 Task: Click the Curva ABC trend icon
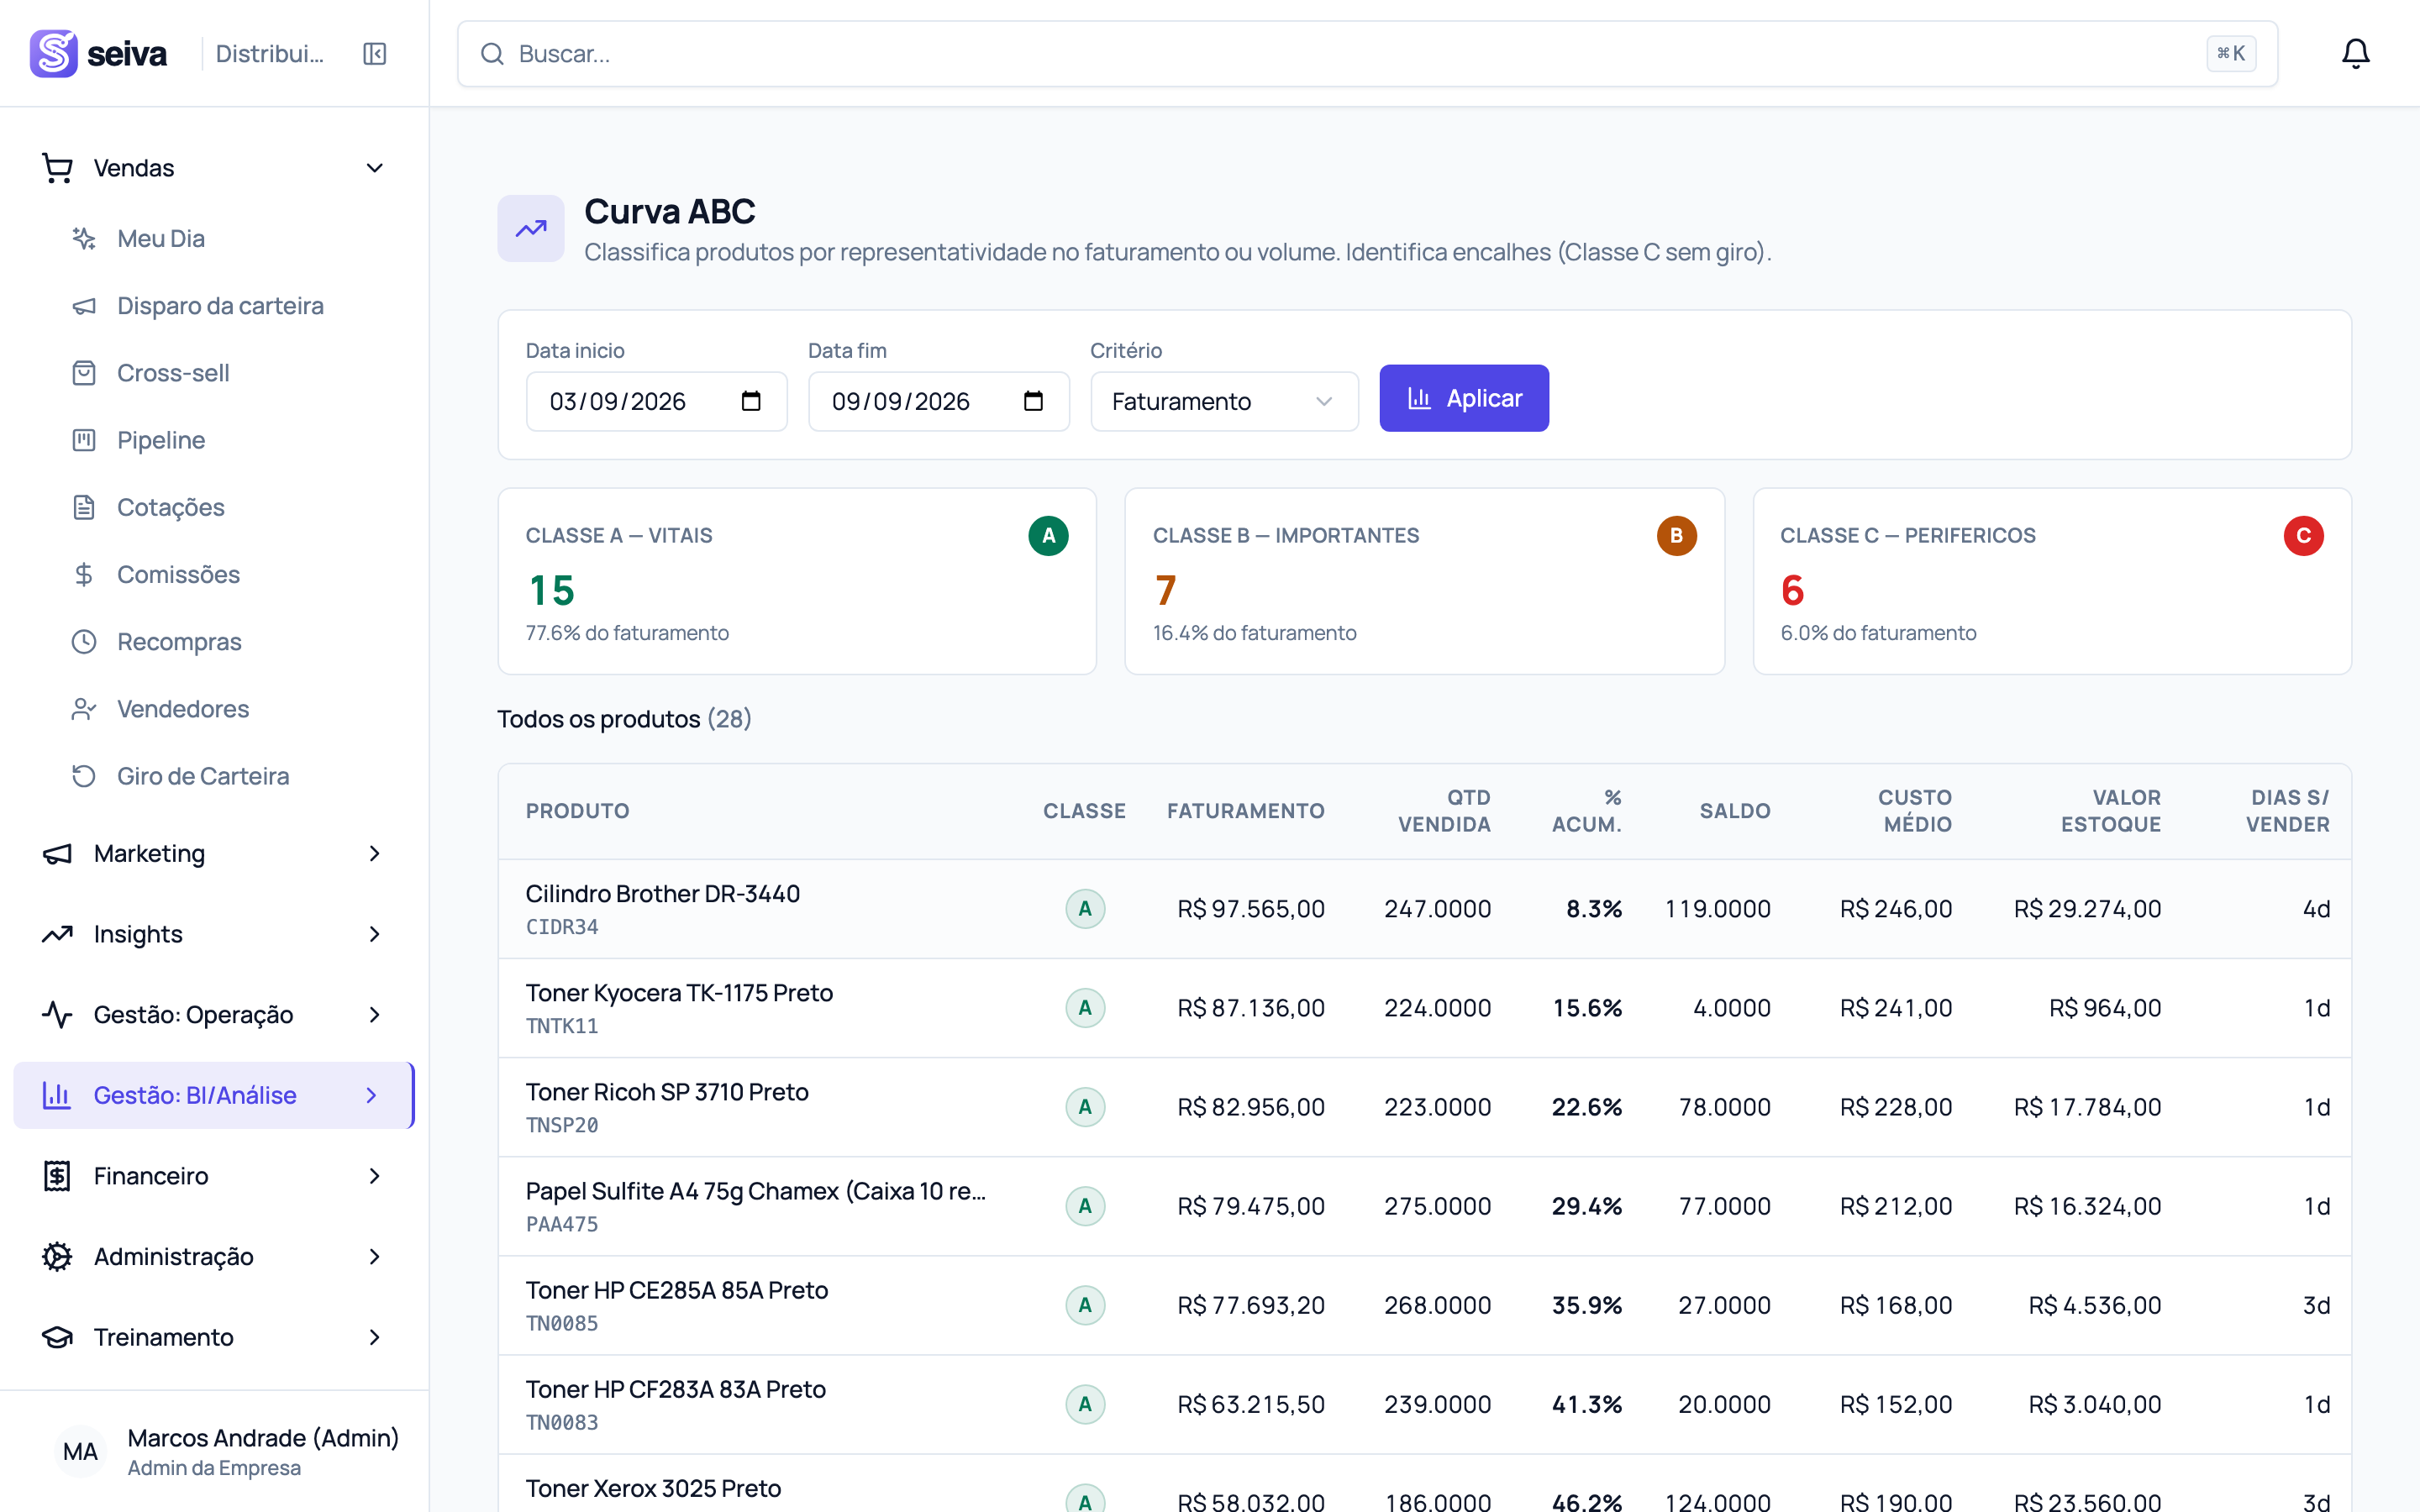click(x=531, y=228)
